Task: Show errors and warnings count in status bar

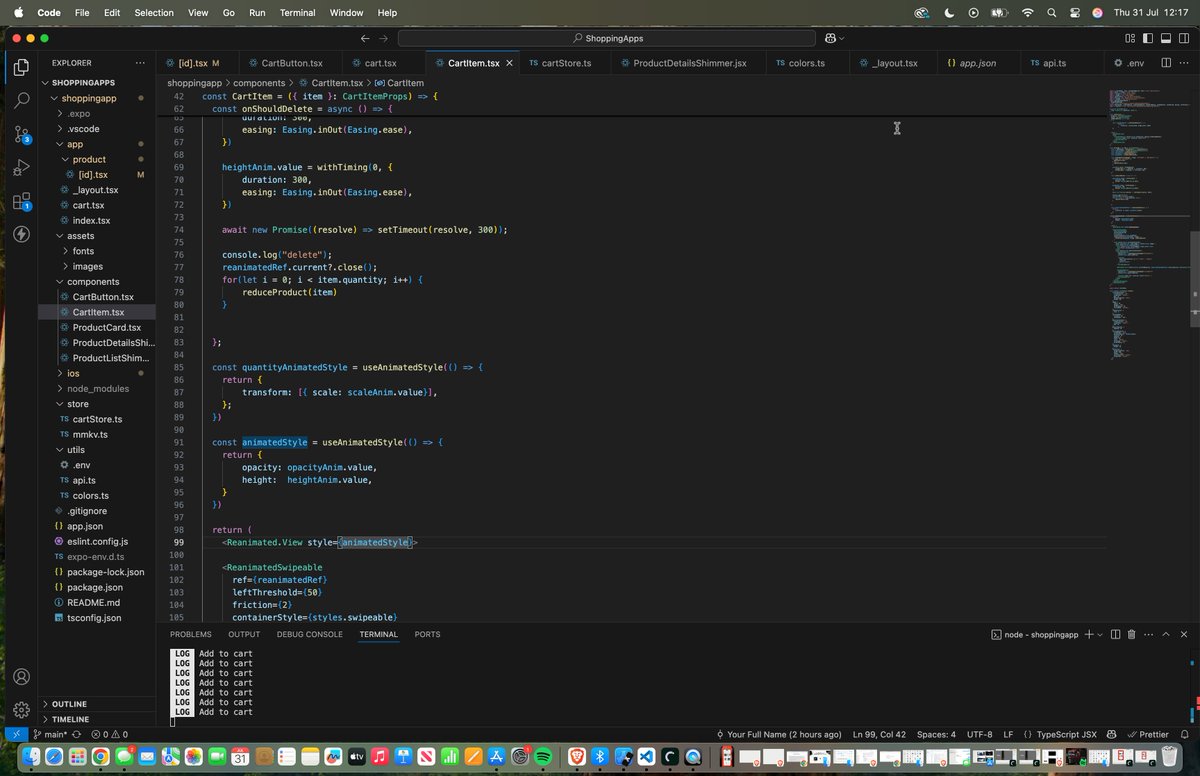Action: (109, 734)
